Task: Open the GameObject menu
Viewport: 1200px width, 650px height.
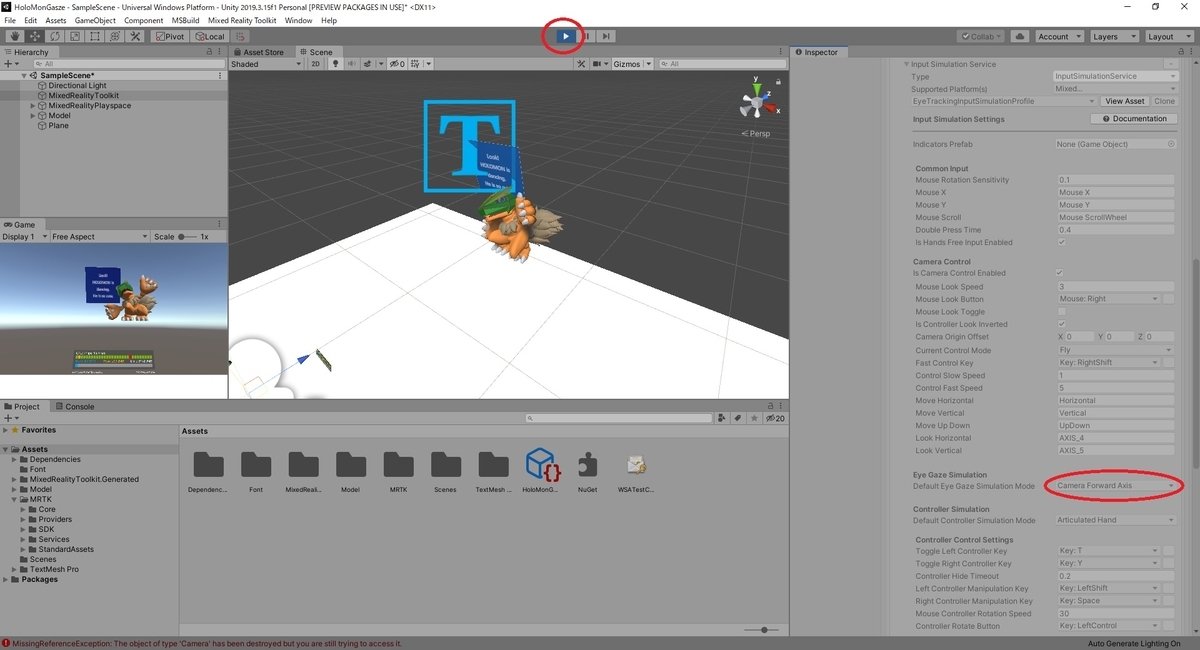Action: (x=93, y=20)
